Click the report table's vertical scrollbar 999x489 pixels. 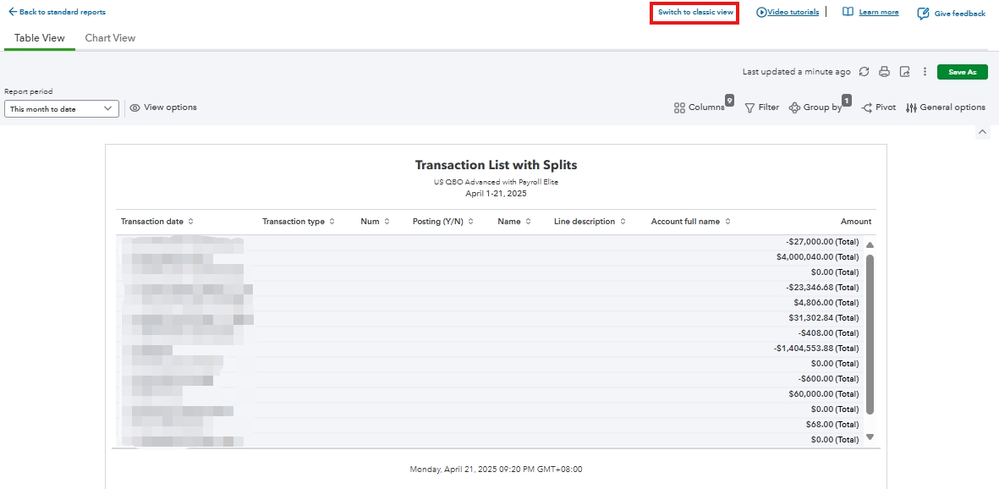869,335
